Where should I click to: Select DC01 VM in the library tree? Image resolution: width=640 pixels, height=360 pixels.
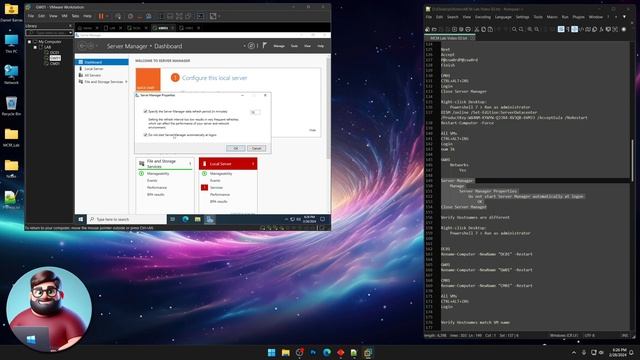coord(54,53)
